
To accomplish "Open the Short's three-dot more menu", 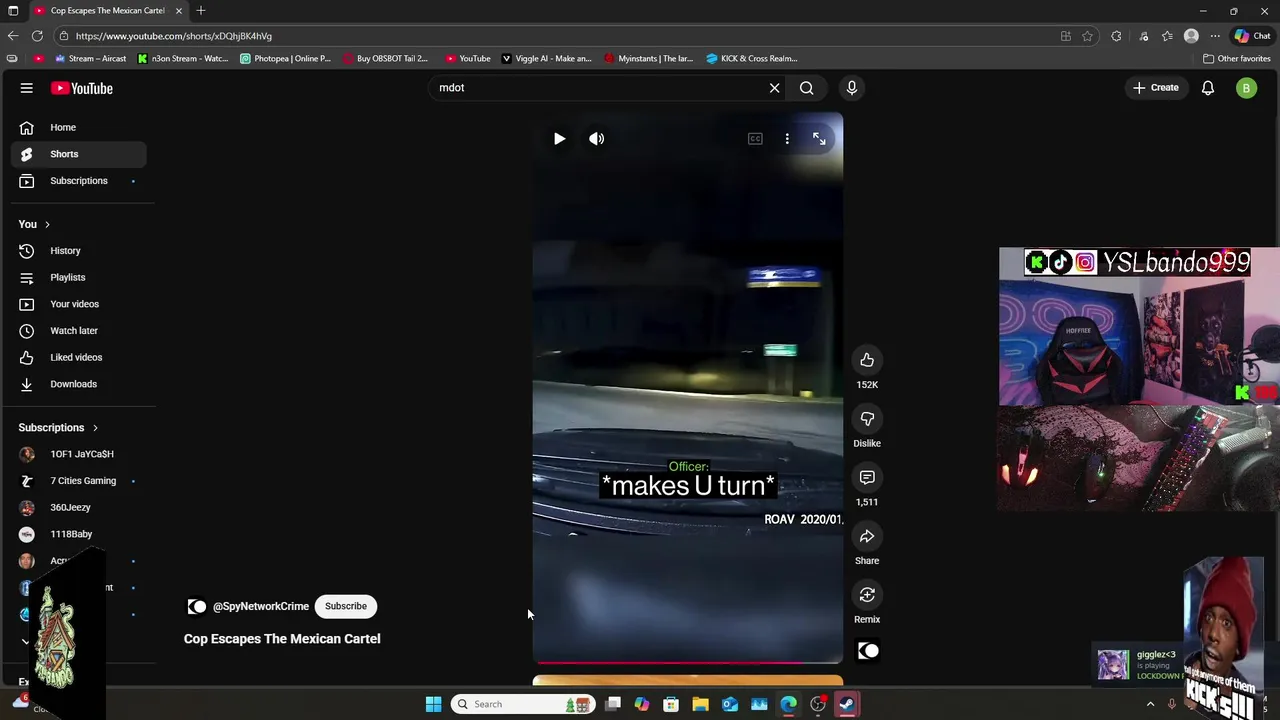I will (x=787, y=139).
